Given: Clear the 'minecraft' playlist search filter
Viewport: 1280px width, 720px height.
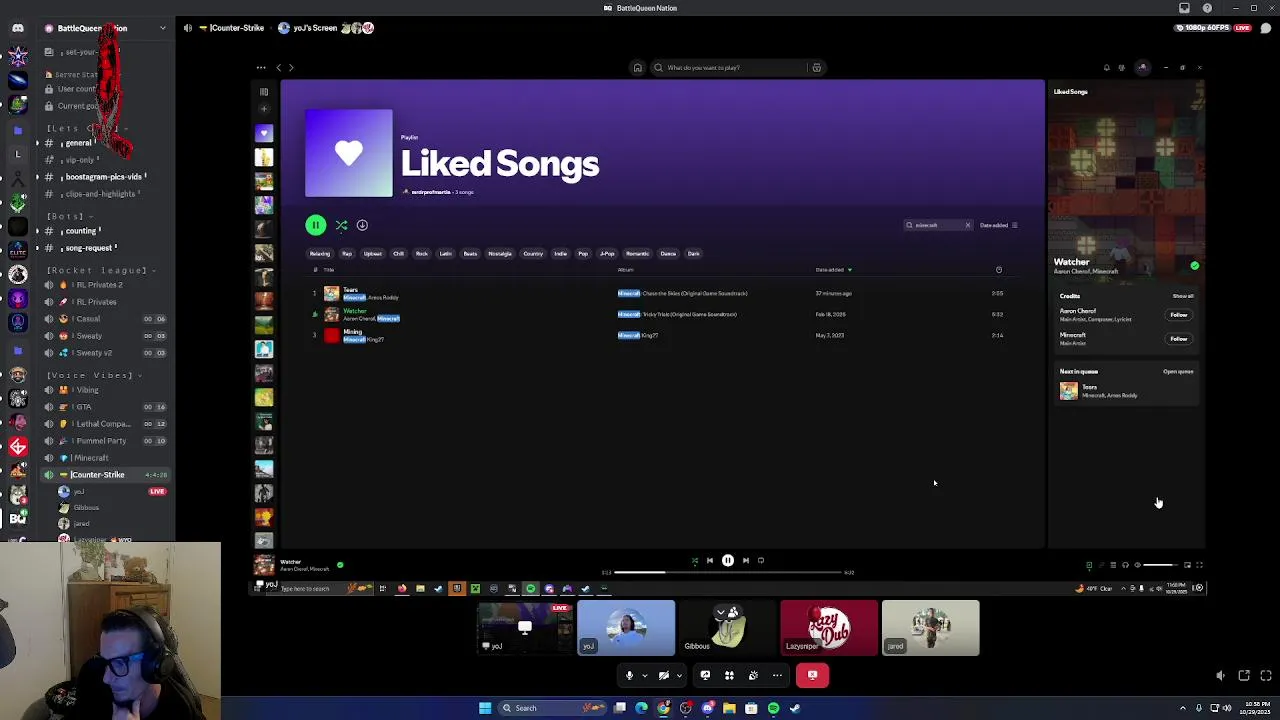Looking at the screenshot, I should pyautogui.click(x=967, y=225).
